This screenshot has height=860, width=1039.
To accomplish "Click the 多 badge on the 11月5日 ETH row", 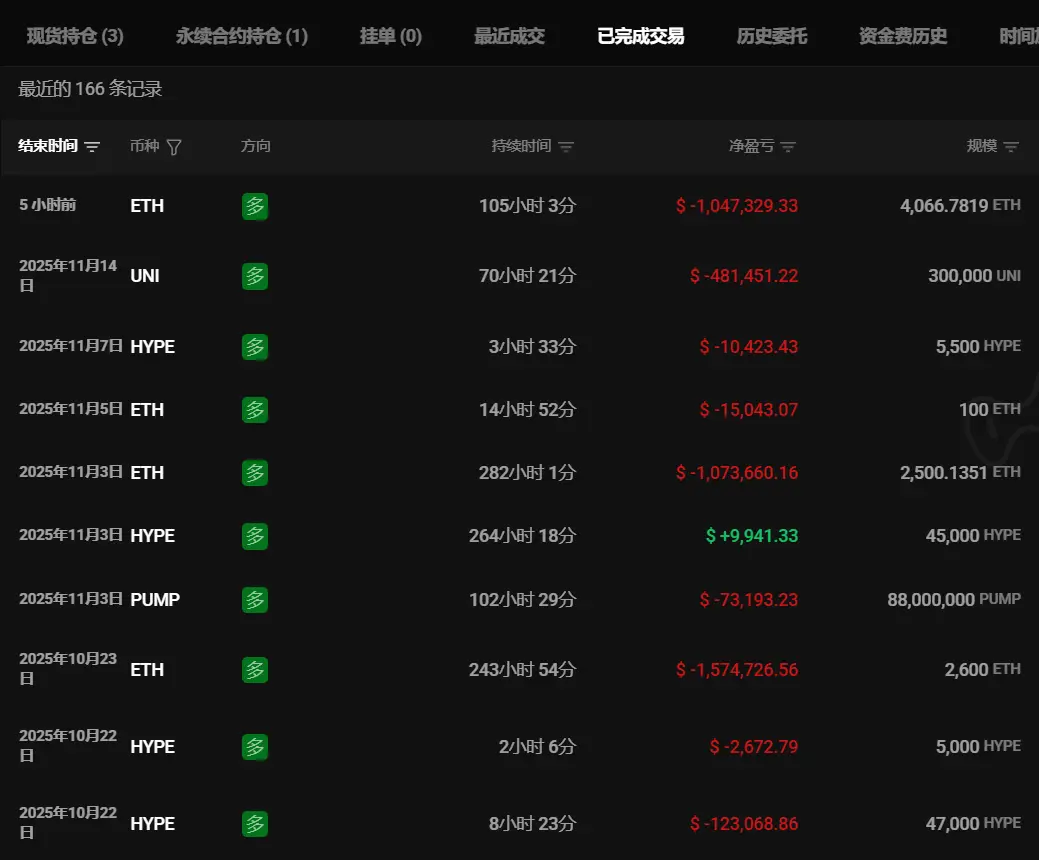I will click(254, 409).
